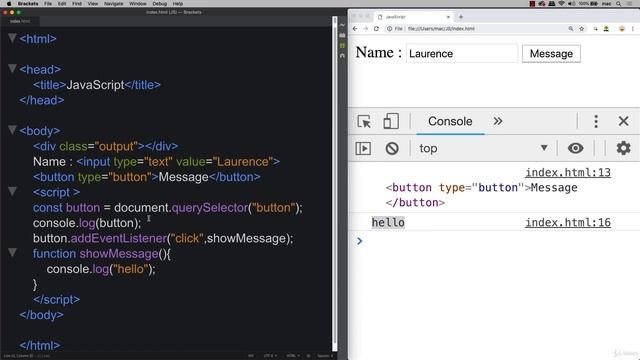Open DevTools three-dot customize menu
Viewport: 640px width, 360px height.
tap(596, 121)
